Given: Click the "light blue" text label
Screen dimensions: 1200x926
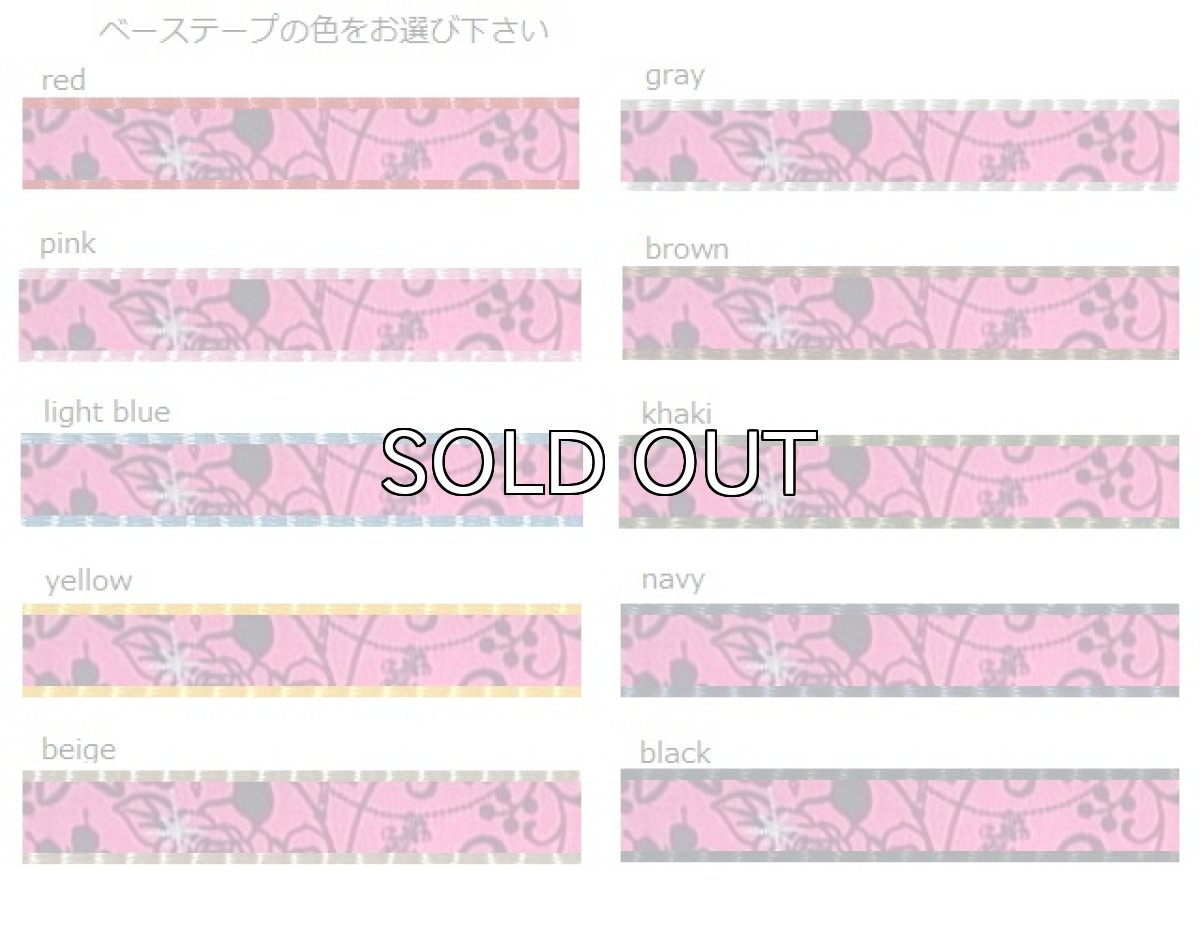Looking at the screenshot, I should point(106,412).
